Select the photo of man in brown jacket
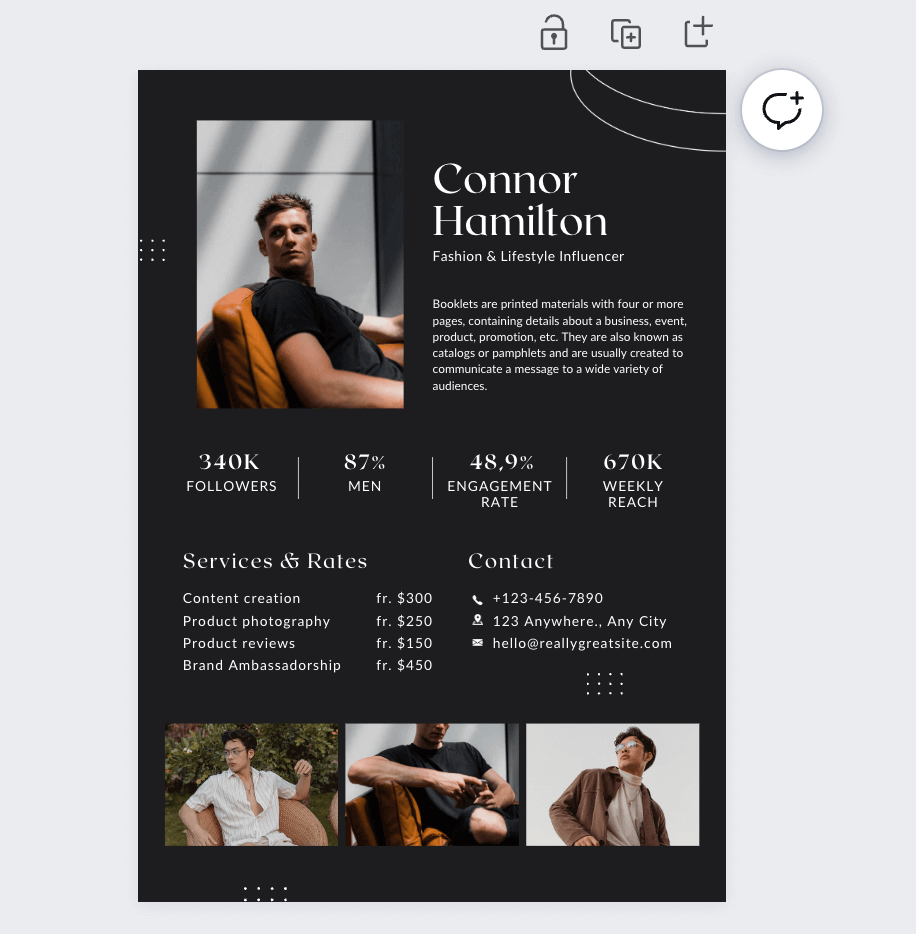 pyautogui.click(x=612, y=784)
